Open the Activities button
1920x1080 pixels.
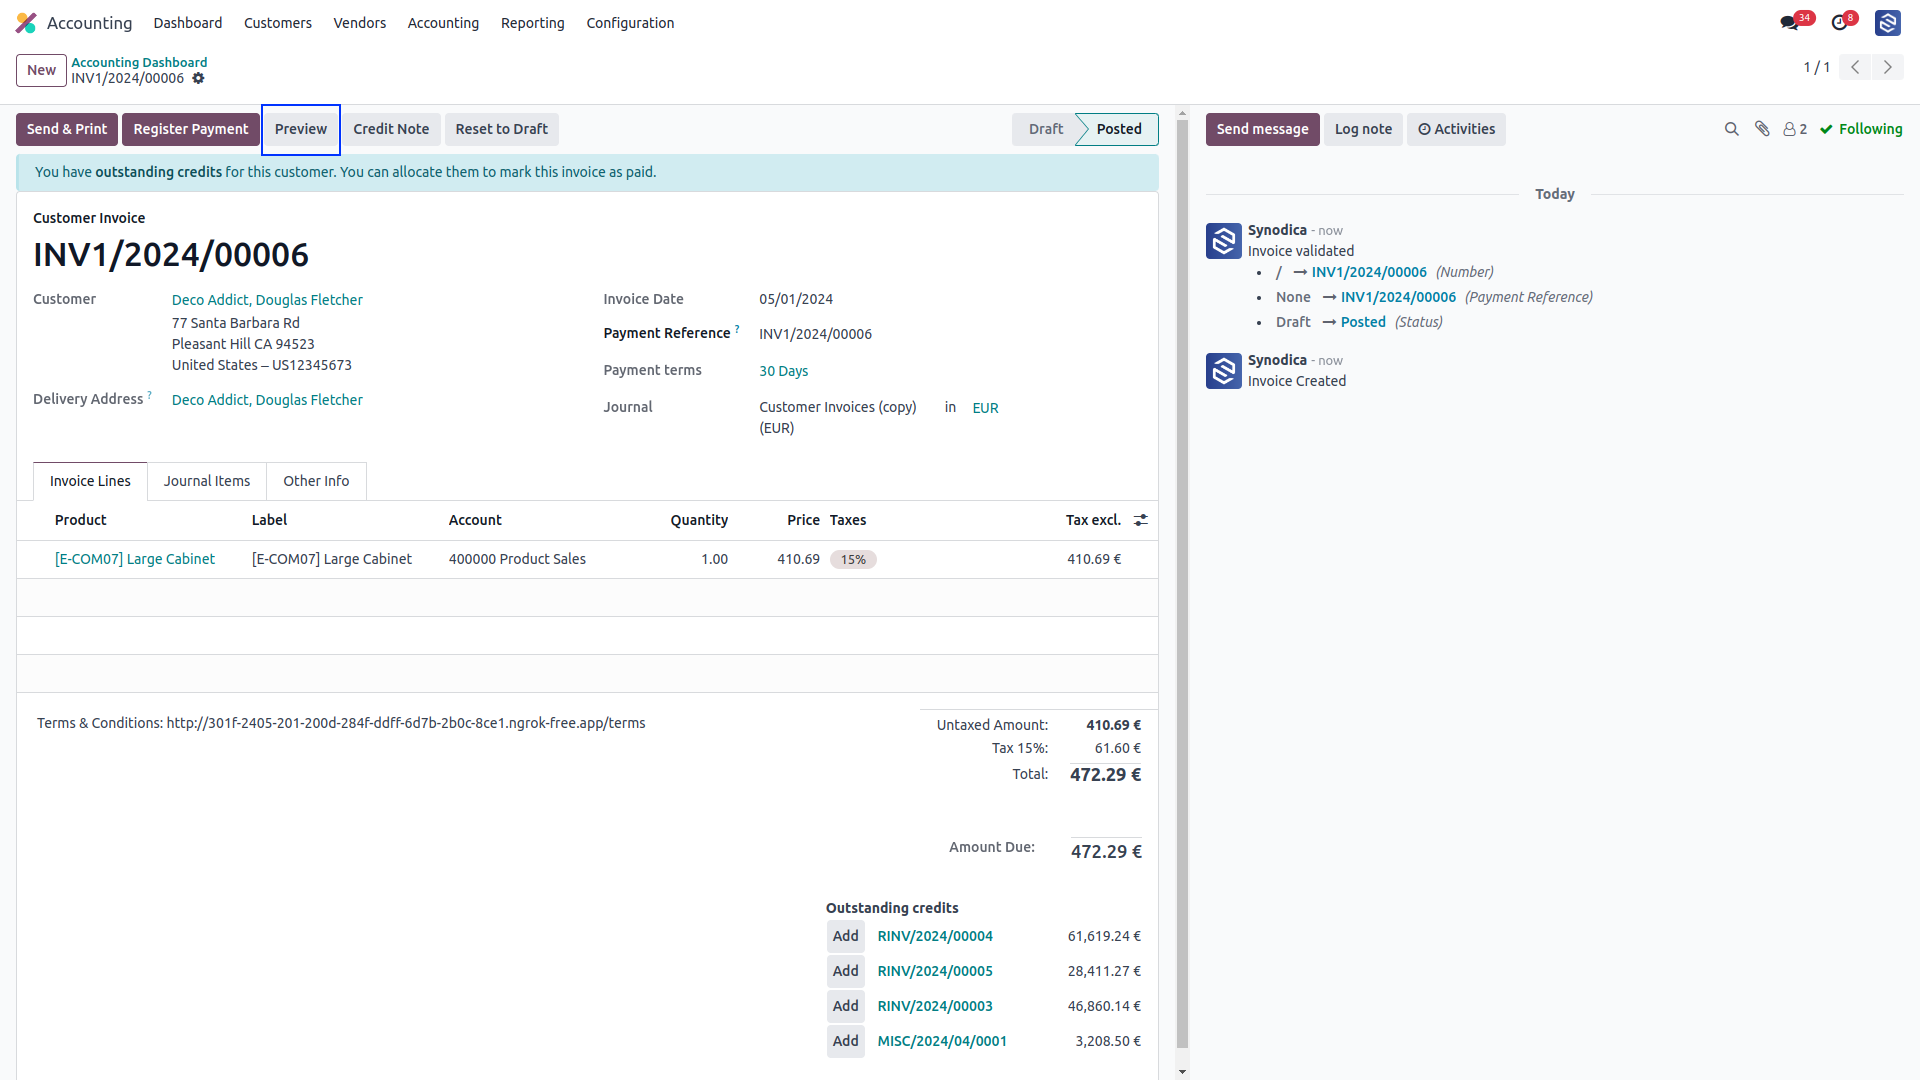[x=1456, y=129]
